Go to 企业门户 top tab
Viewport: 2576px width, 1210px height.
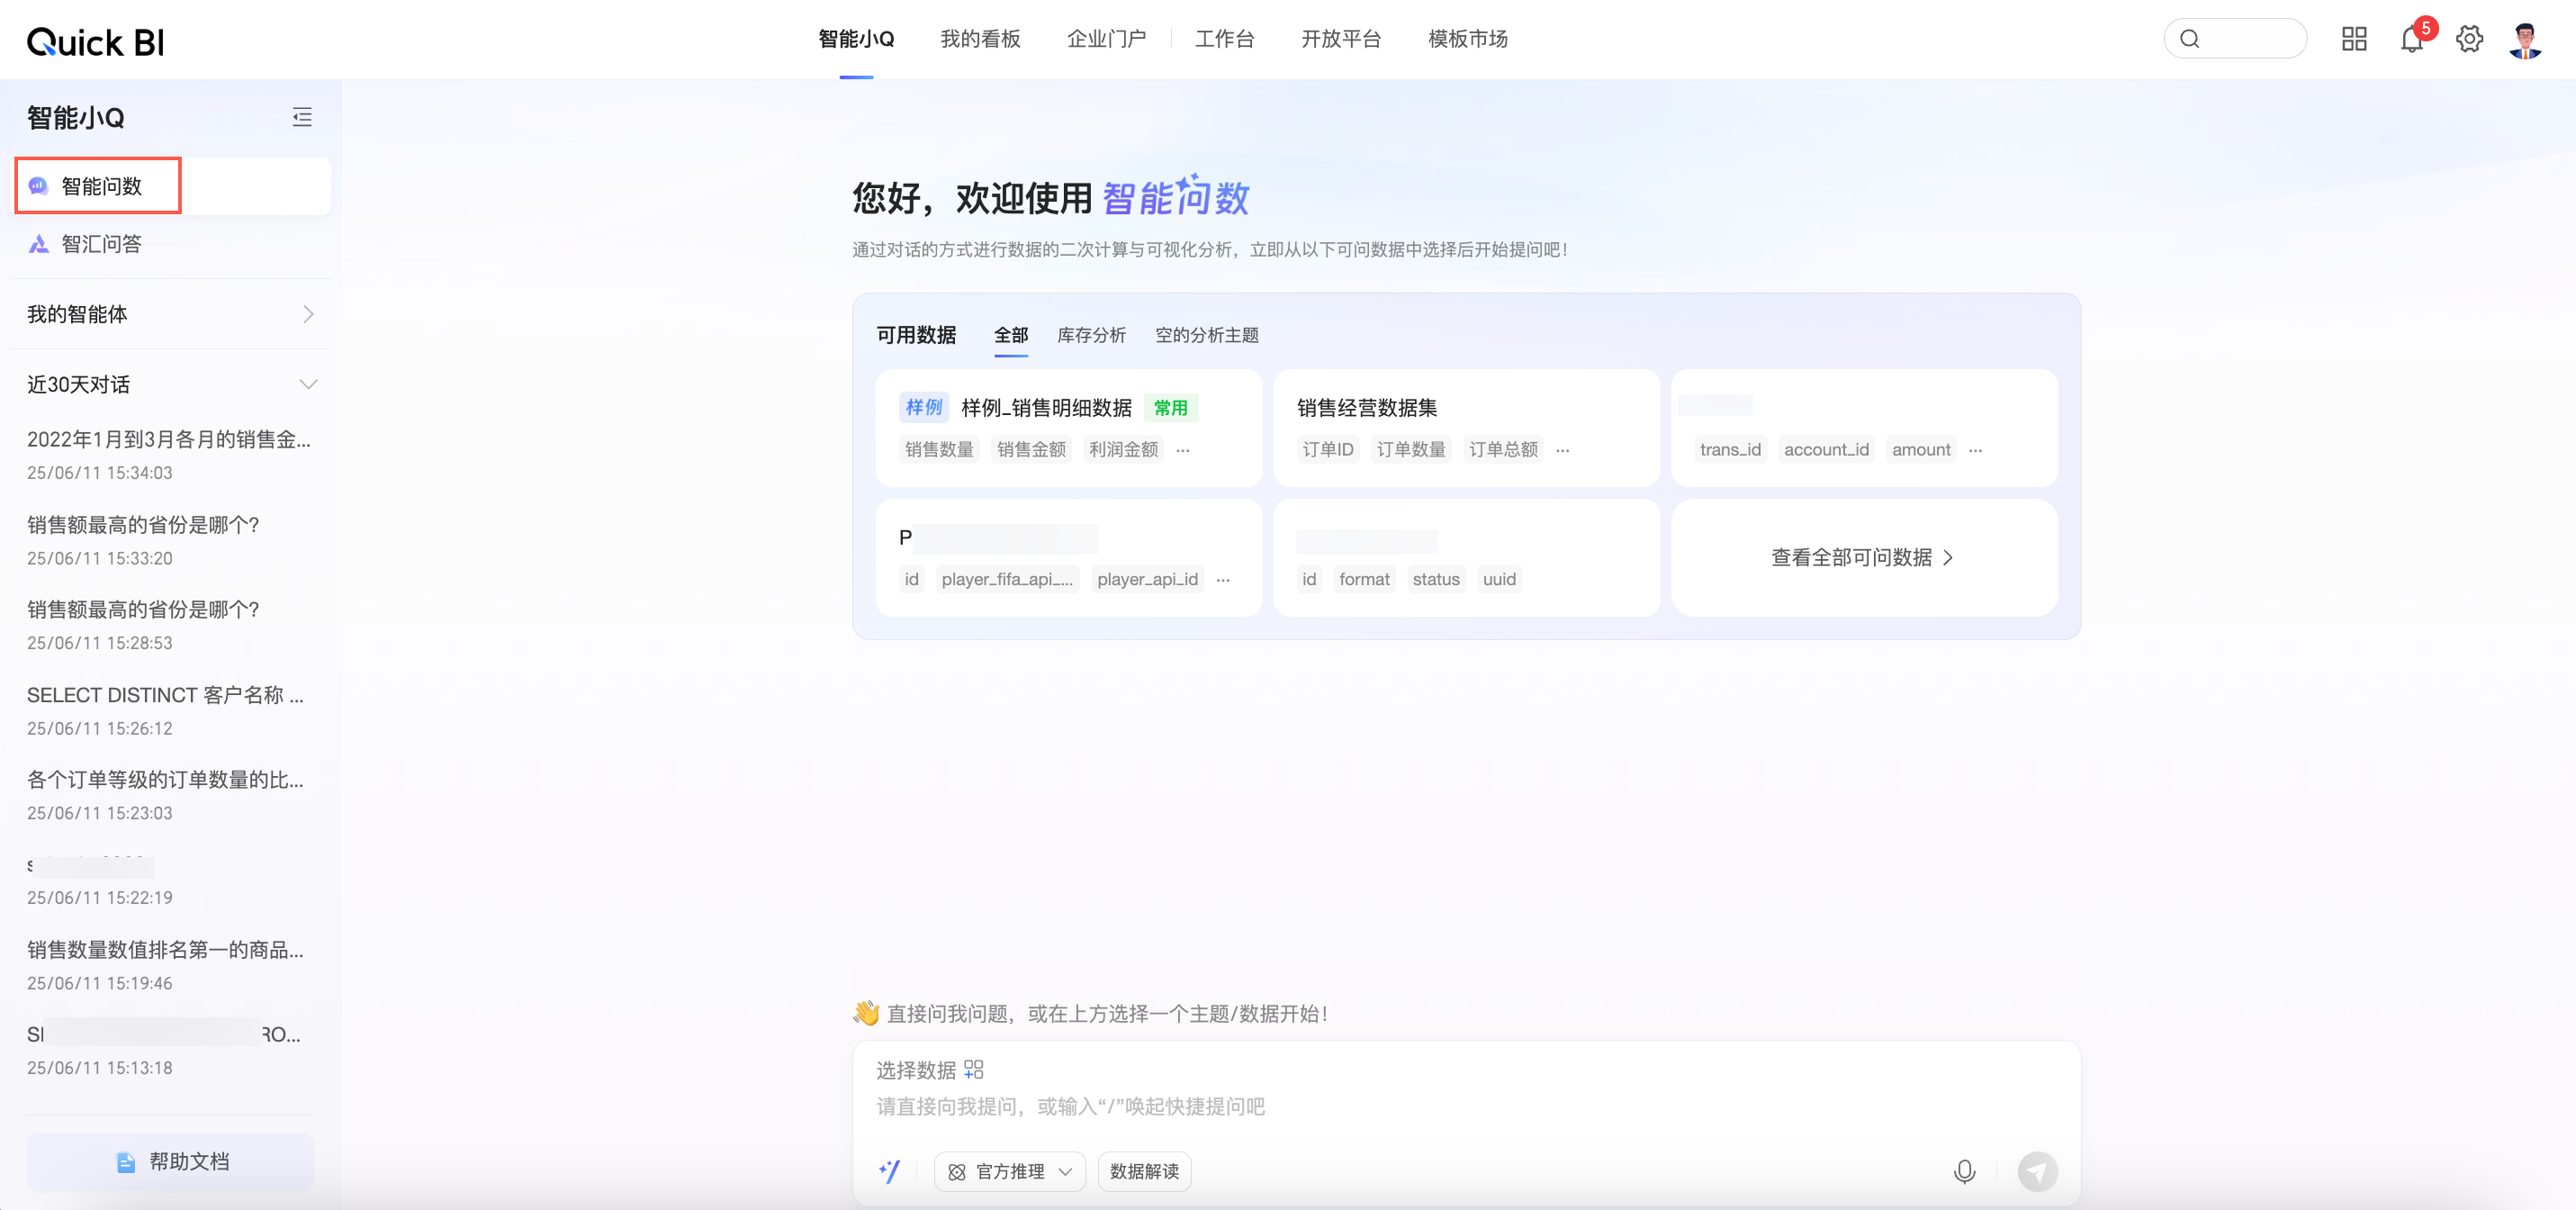tap(1106, 39)
